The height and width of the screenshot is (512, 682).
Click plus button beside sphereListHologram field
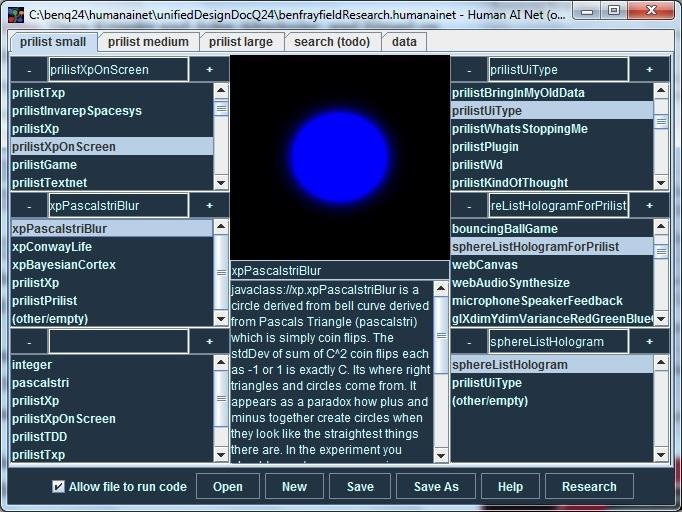(x=649, y=342)
